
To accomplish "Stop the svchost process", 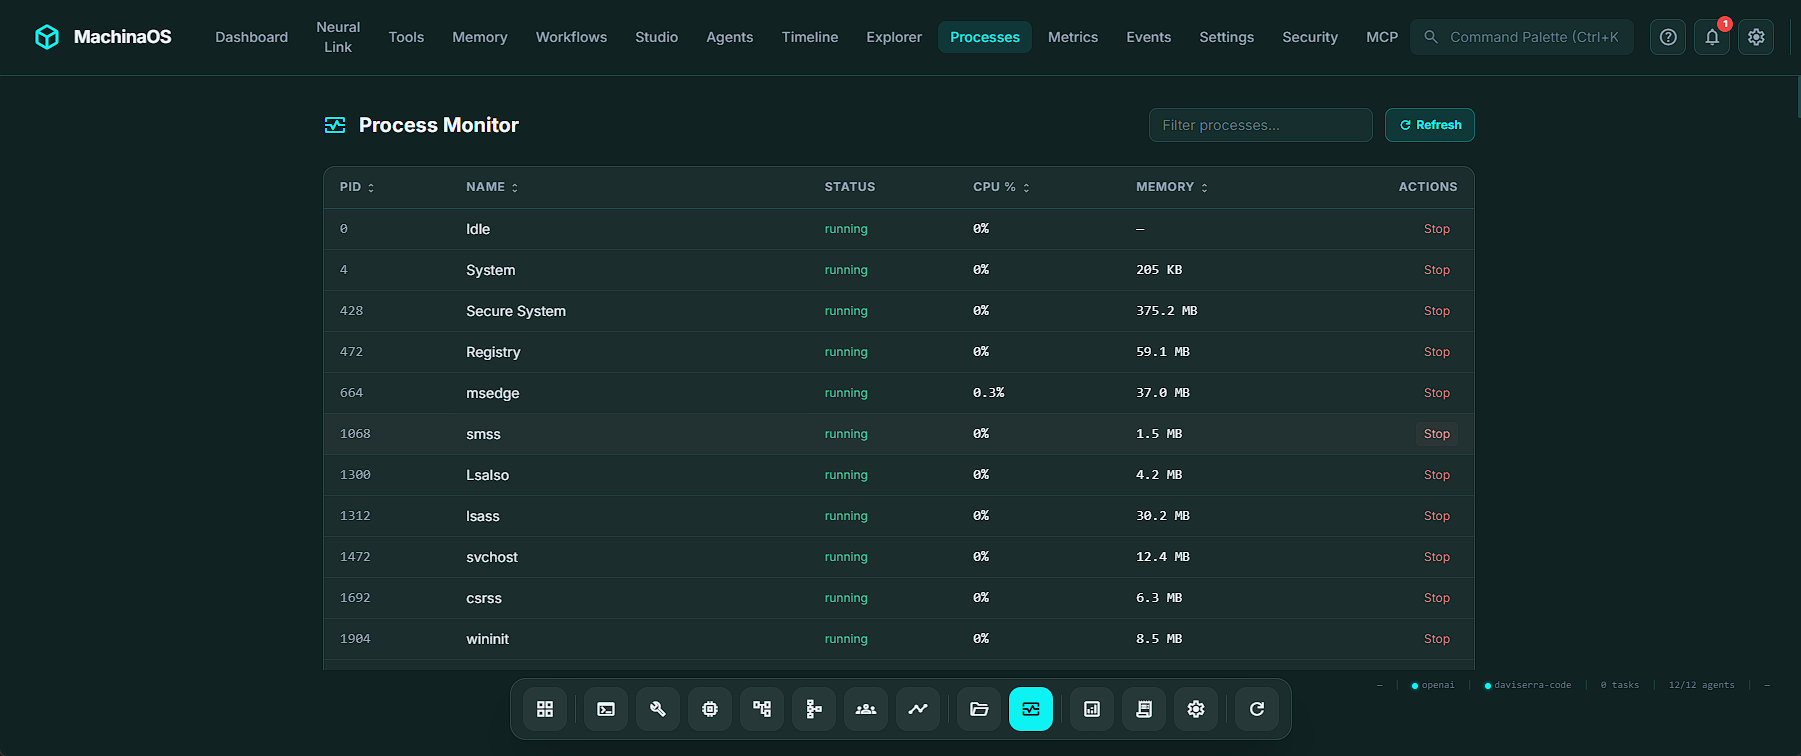I will pos(1437,557).
